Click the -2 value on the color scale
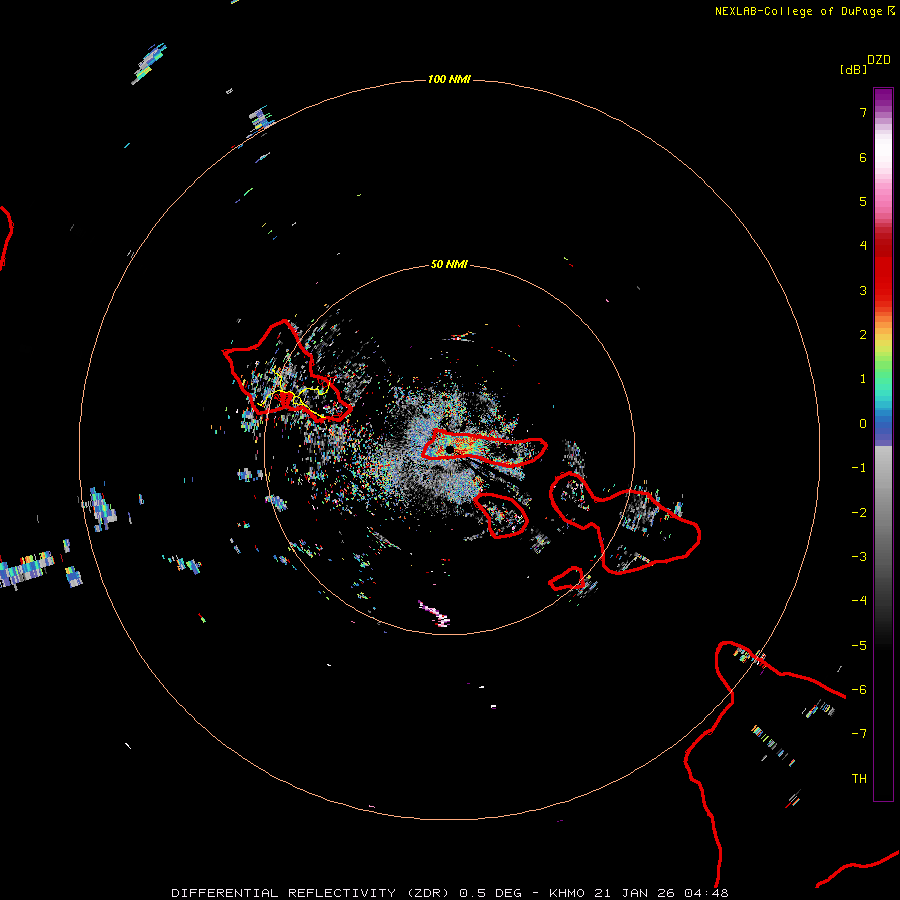 [859, 513]
